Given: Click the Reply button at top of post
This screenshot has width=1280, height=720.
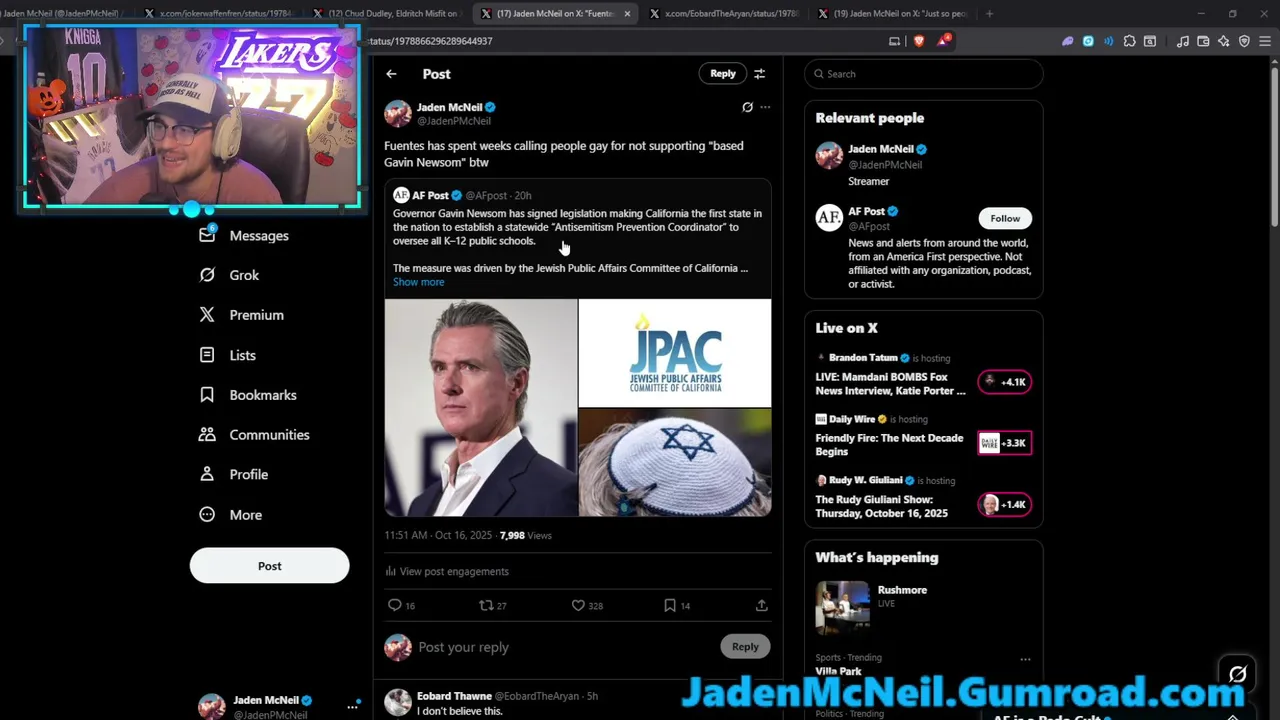Looking at the screenshot, I should pyautogui.click(x=723, y=73).
